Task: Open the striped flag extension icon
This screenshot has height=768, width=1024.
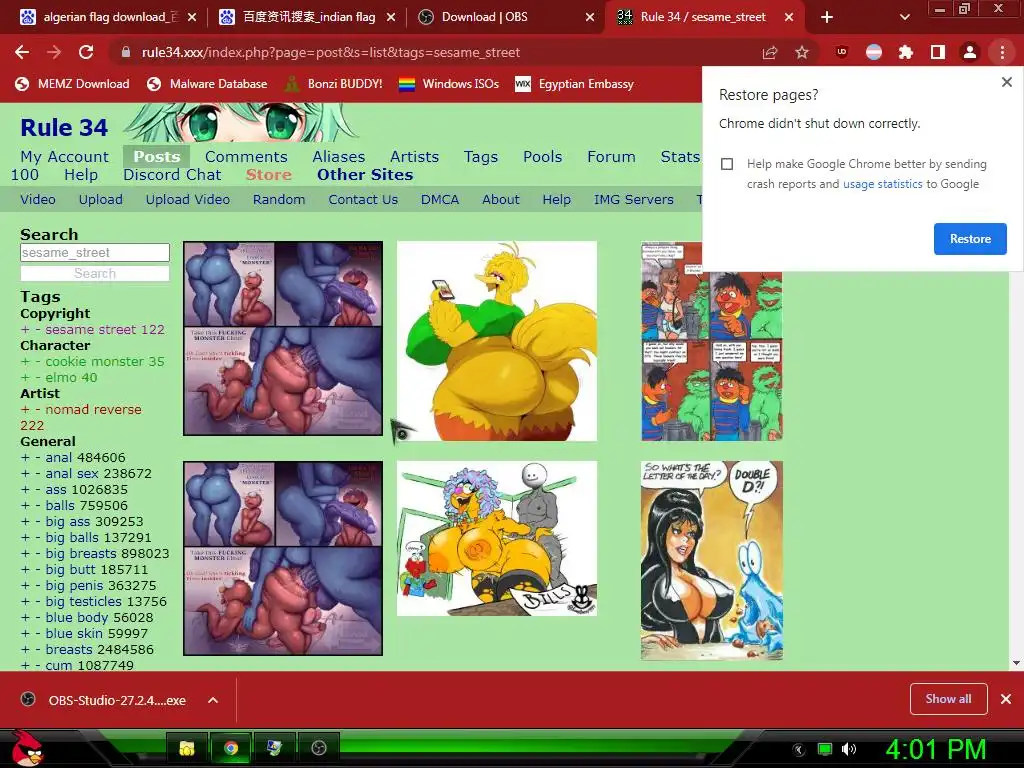Action: pos(874,52)
